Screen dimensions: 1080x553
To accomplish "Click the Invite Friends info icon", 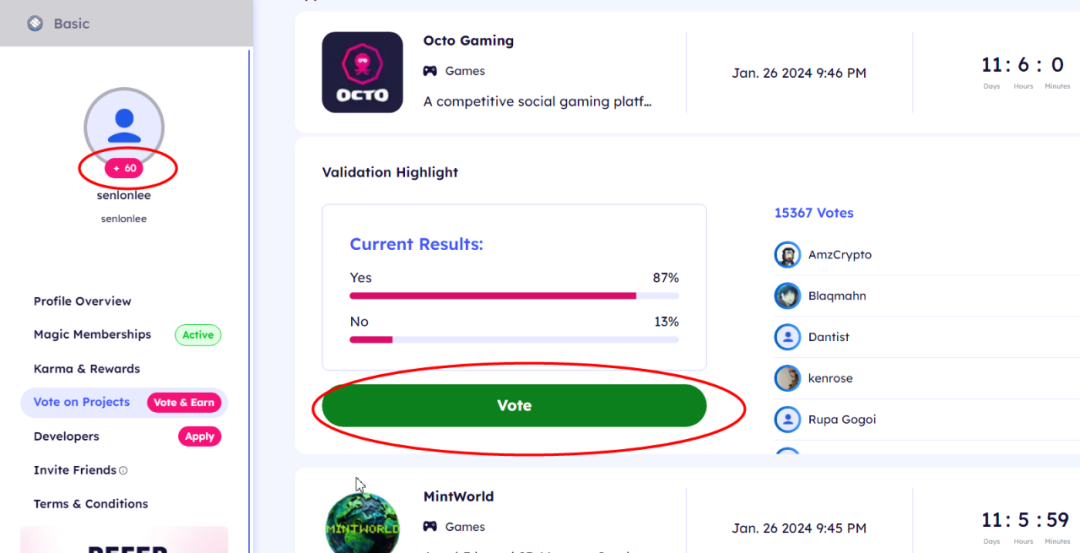I will (x=123, y=471).
